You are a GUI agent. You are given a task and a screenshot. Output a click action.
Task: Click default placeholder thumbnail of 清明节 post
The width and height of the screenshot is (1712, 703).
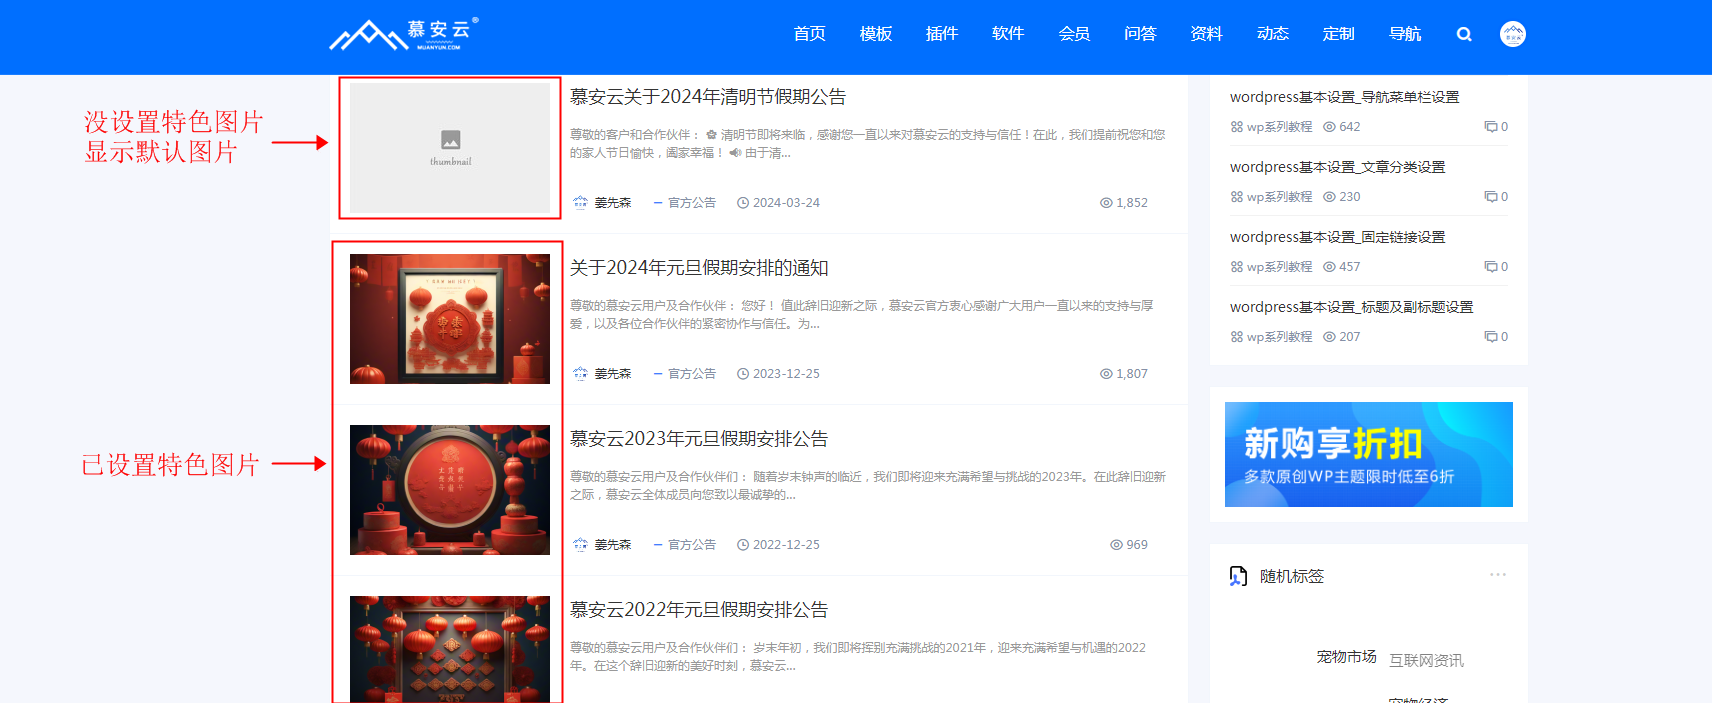pos(450,148)
